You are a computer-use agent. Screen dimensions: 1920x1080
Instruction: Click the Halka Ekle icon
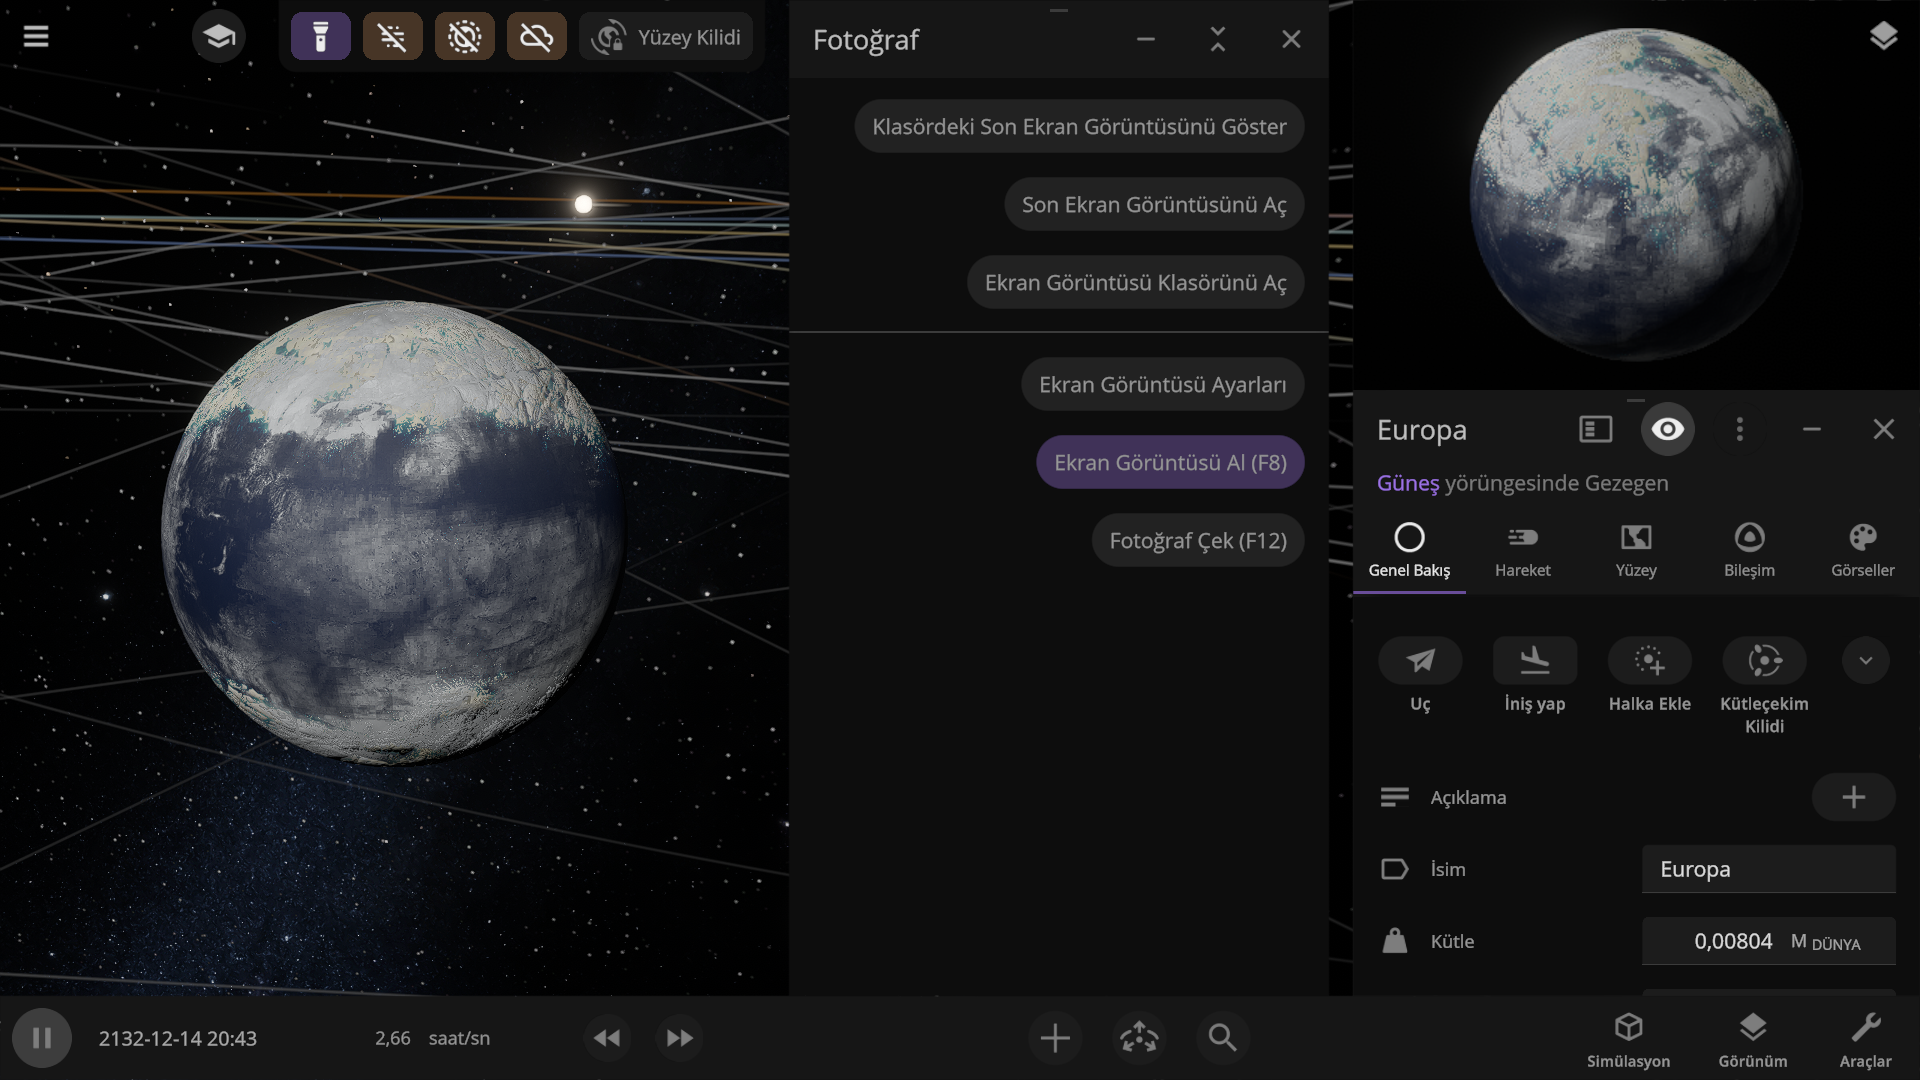pos(1650,660)
